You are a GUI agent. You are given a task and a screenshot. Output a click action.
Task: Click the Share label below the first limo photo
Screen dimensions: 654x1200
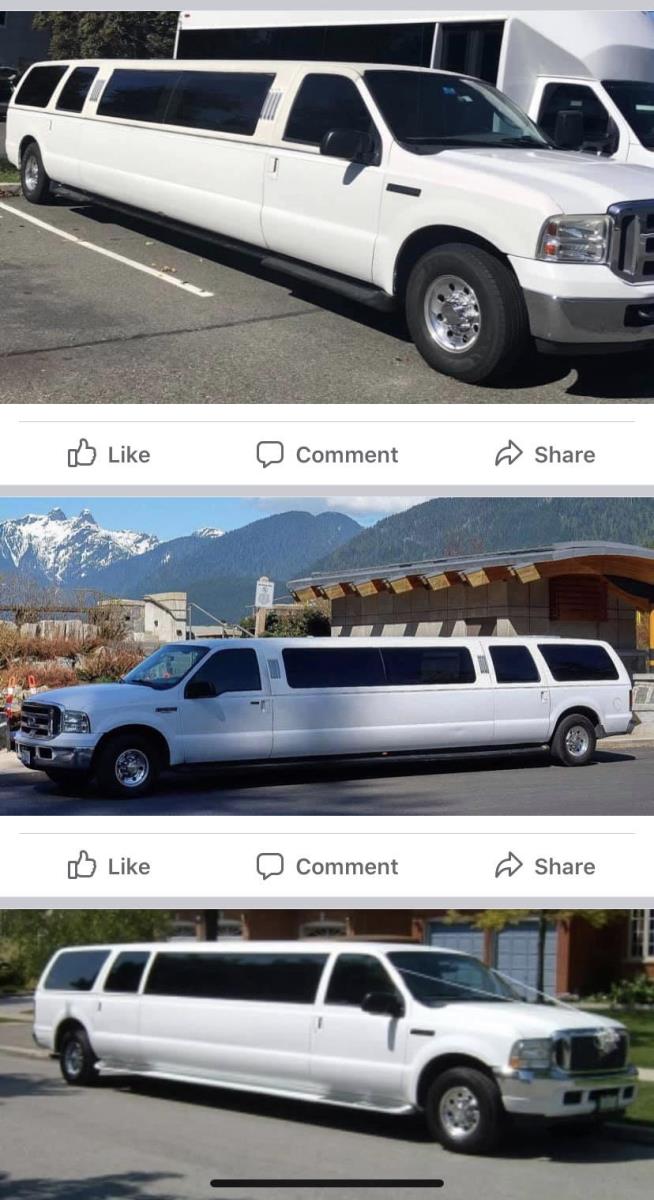(564, 455)
